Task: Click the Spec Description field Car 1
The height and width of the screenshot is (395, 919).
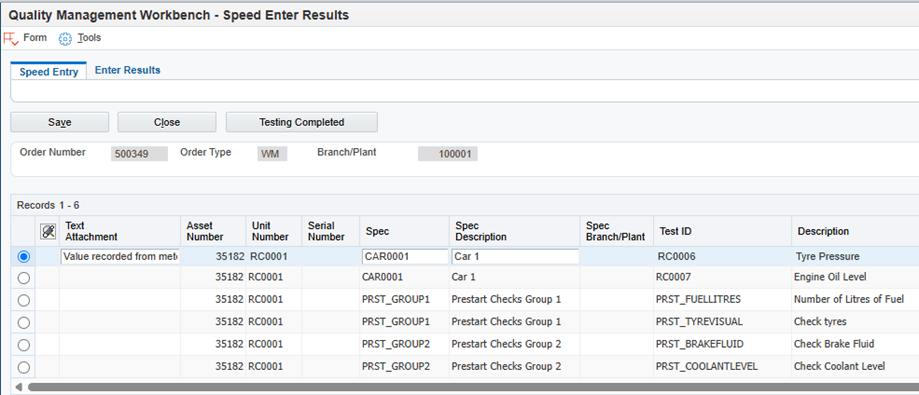Action: click(515, 256)
